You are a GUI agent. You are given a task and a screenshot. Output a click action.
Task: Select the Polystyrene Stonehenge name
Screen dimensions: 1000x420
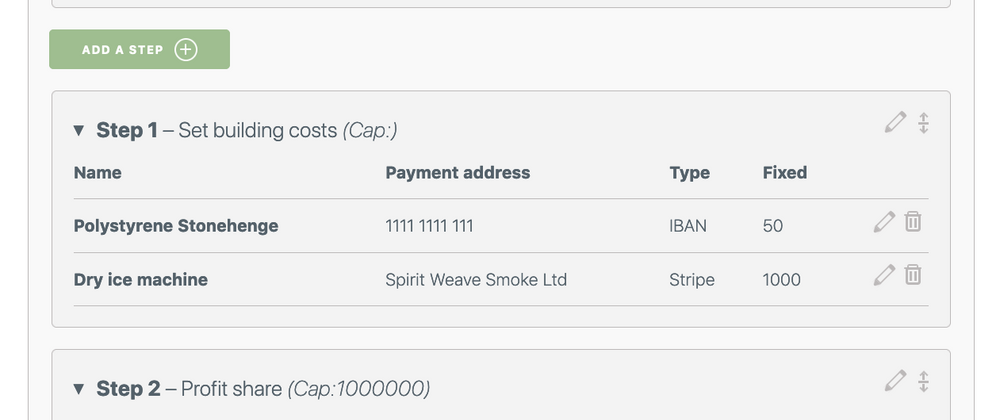(176, 226)
